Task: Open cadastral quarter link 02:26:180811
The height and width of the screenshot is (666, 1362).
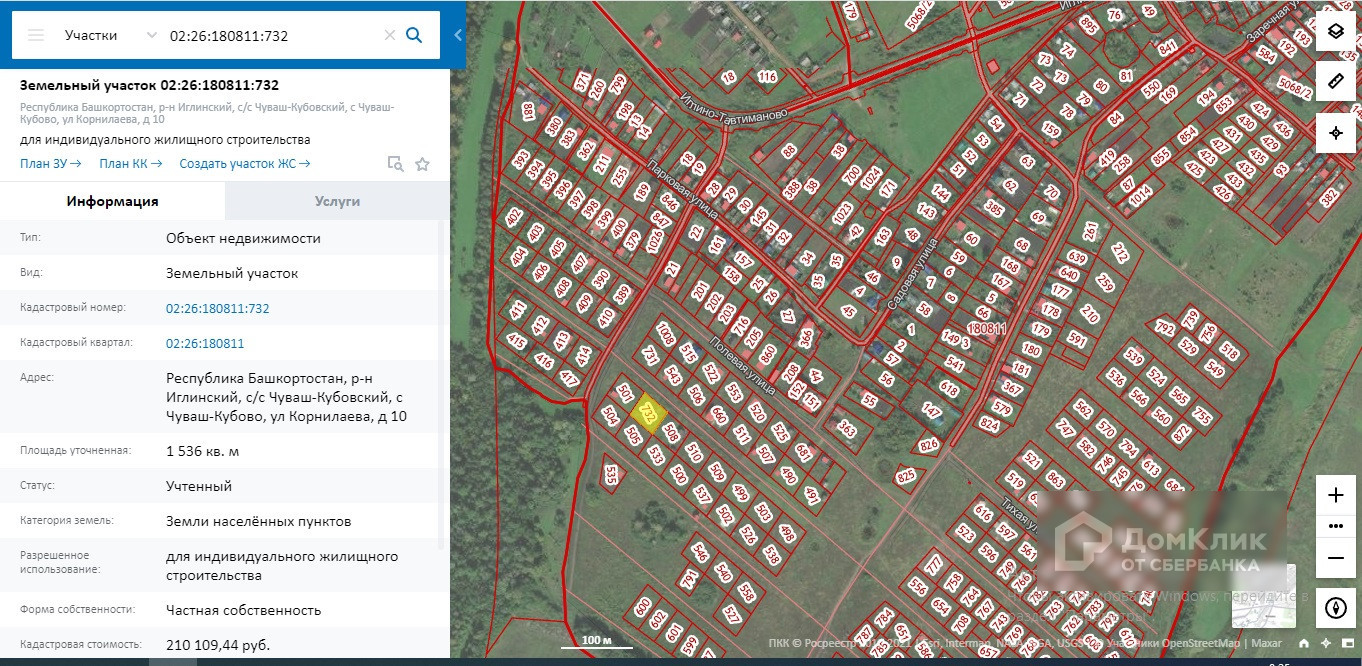Action: (x=205, y=344)
